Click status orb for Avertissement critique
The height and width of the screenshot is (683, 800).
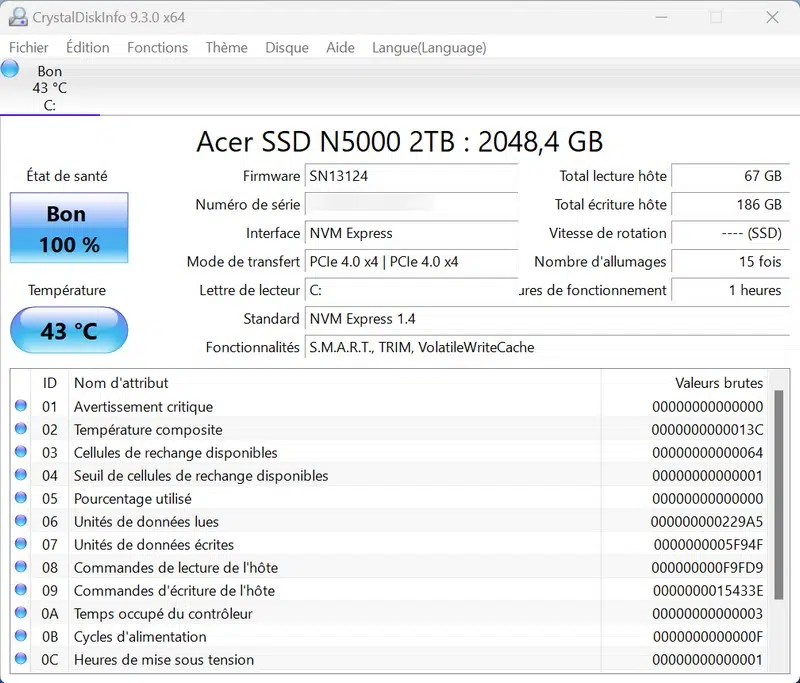pos(21,407)
